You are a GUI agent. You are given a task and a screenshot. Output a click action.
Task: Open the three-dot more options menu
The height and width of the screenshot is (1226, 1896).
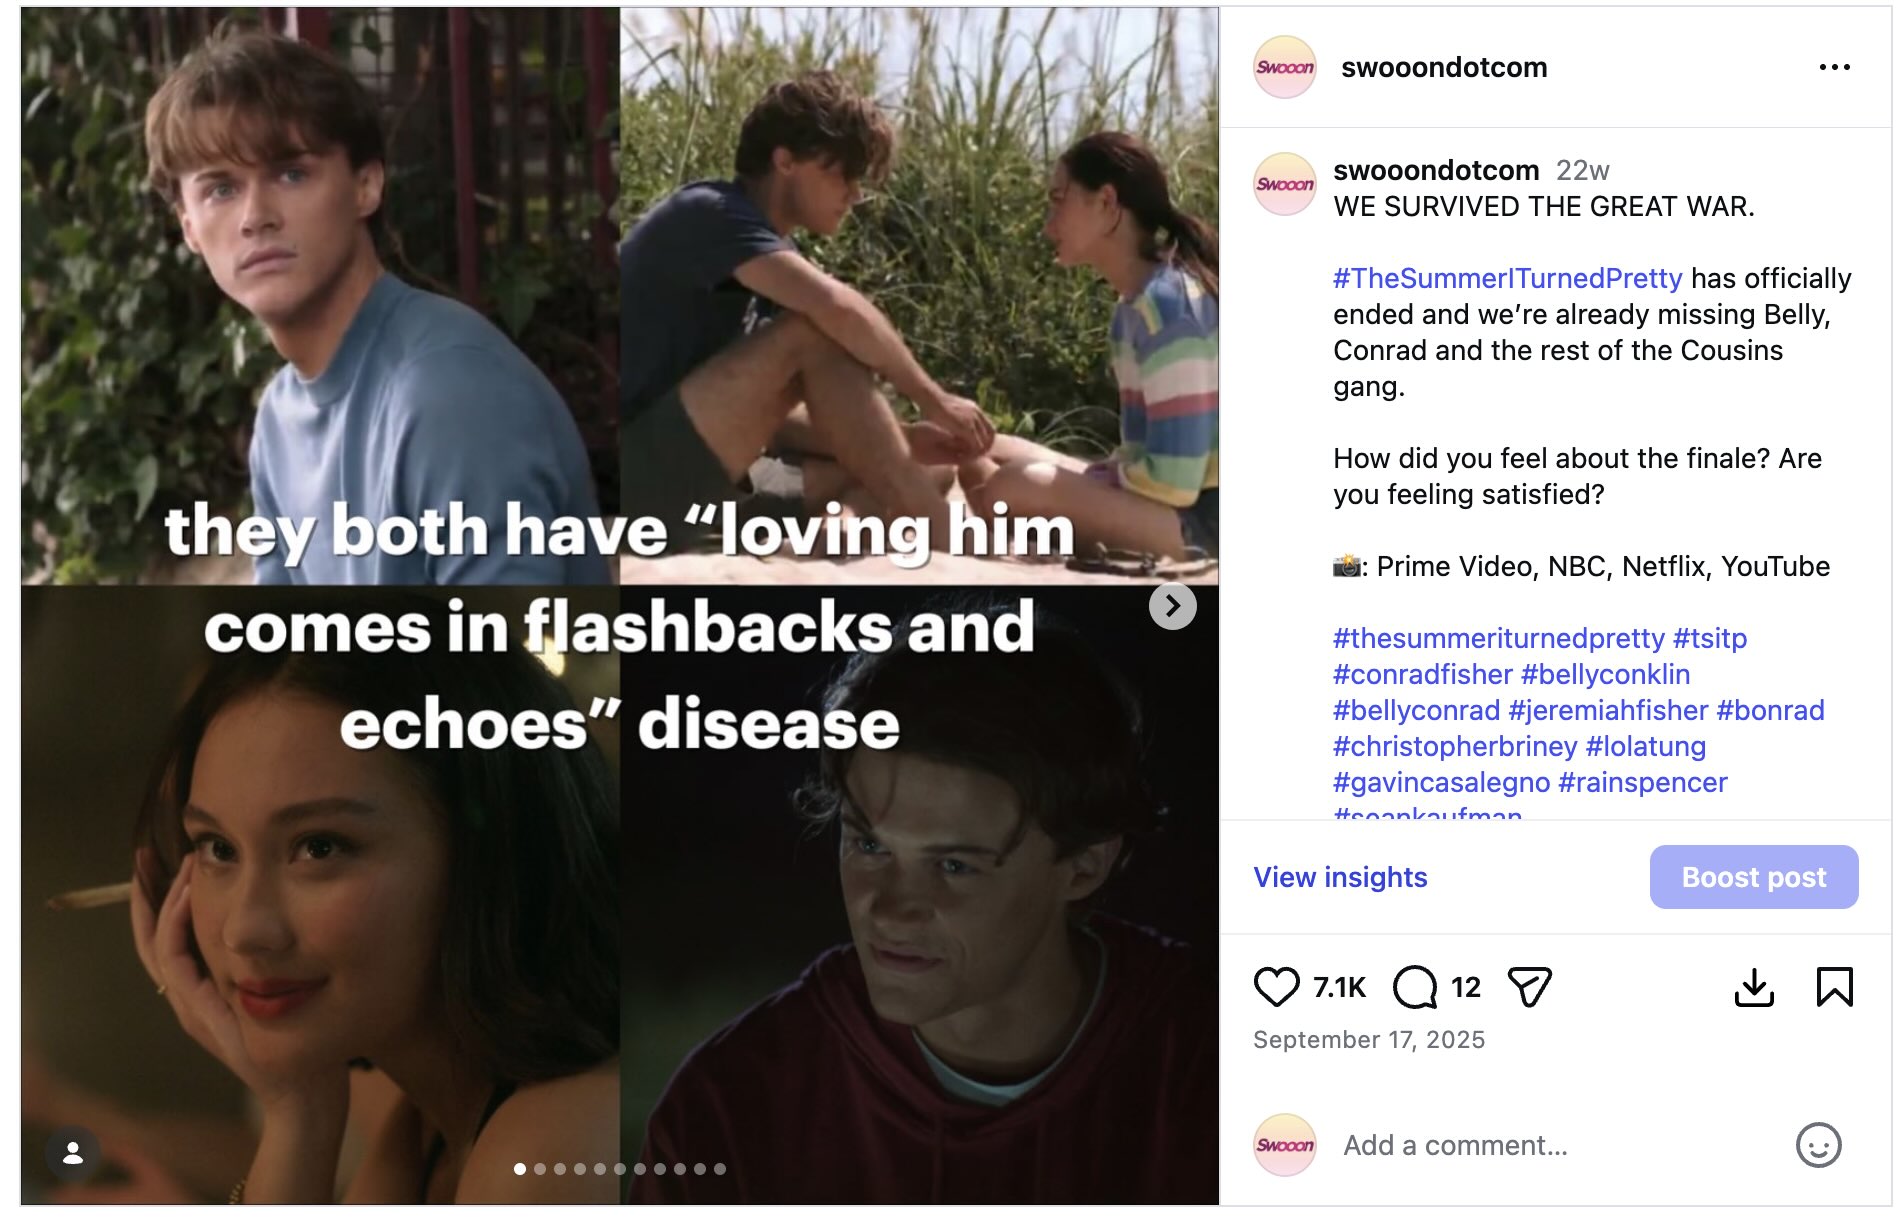coord(1834,67)
